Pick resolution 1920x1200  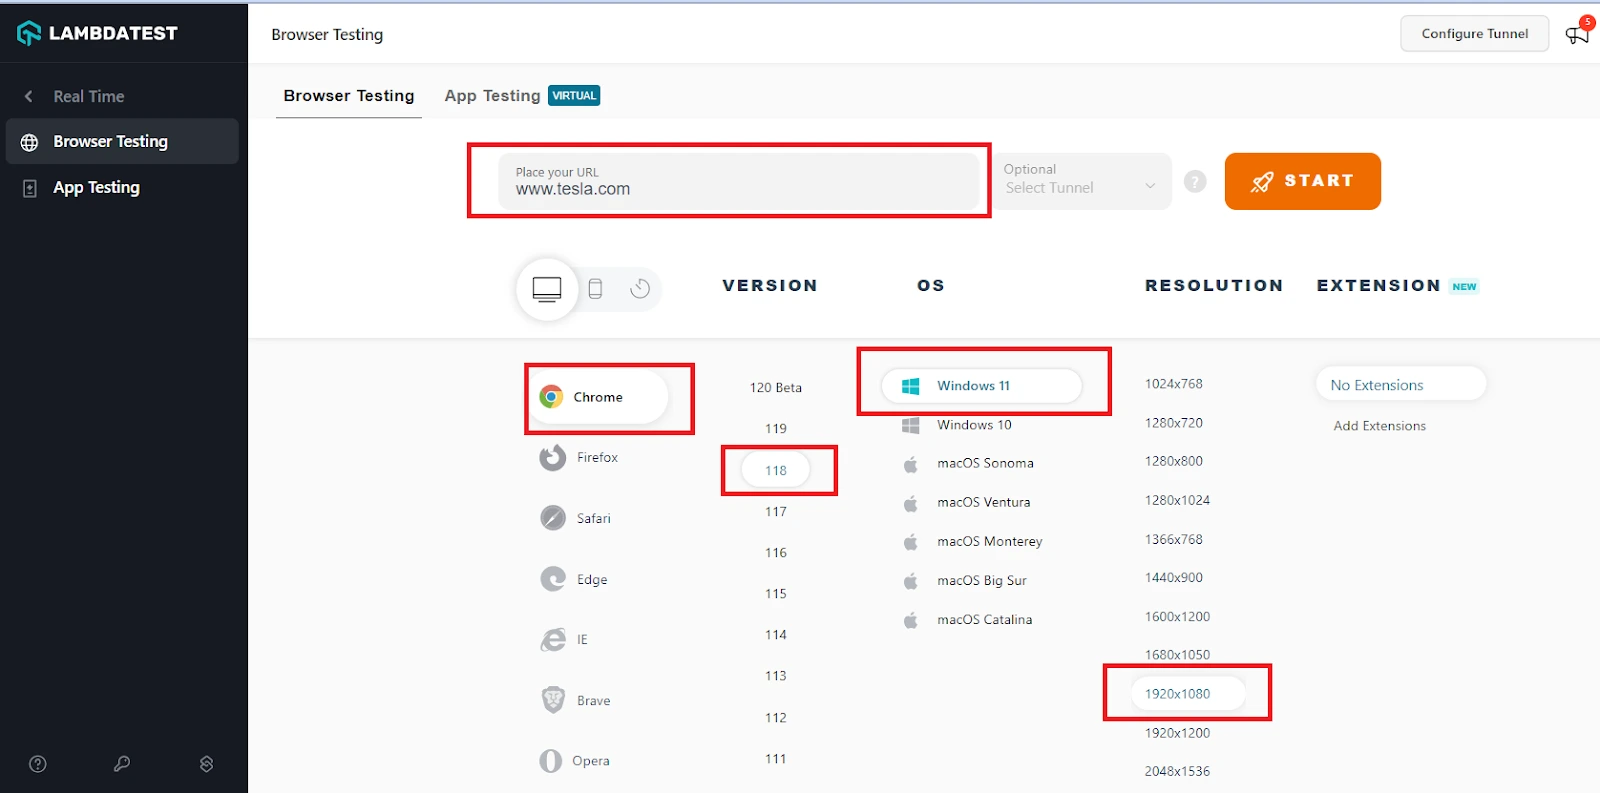(x=1177, y=733)
